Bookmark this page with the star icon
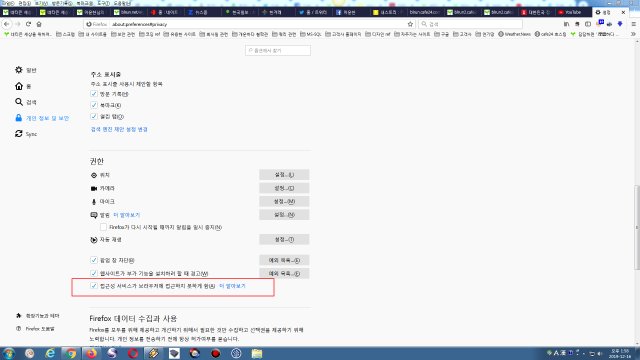Viewport: 640px width, 360px height. point(410,24)
